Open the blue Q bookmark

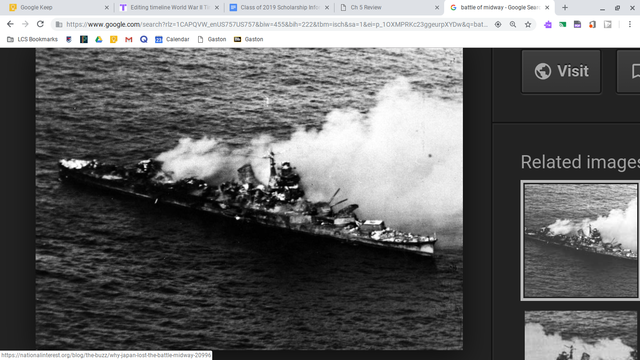click(x=144, y=39)
